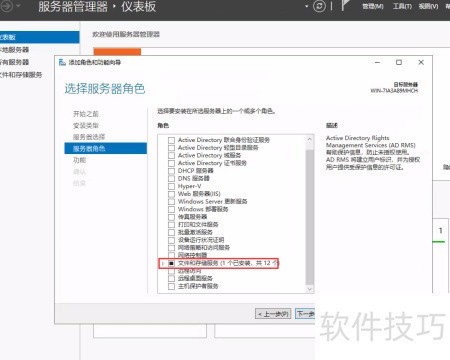Open the history dropdown beside the back arrow
450x360 pixels.
pos(18,6)
